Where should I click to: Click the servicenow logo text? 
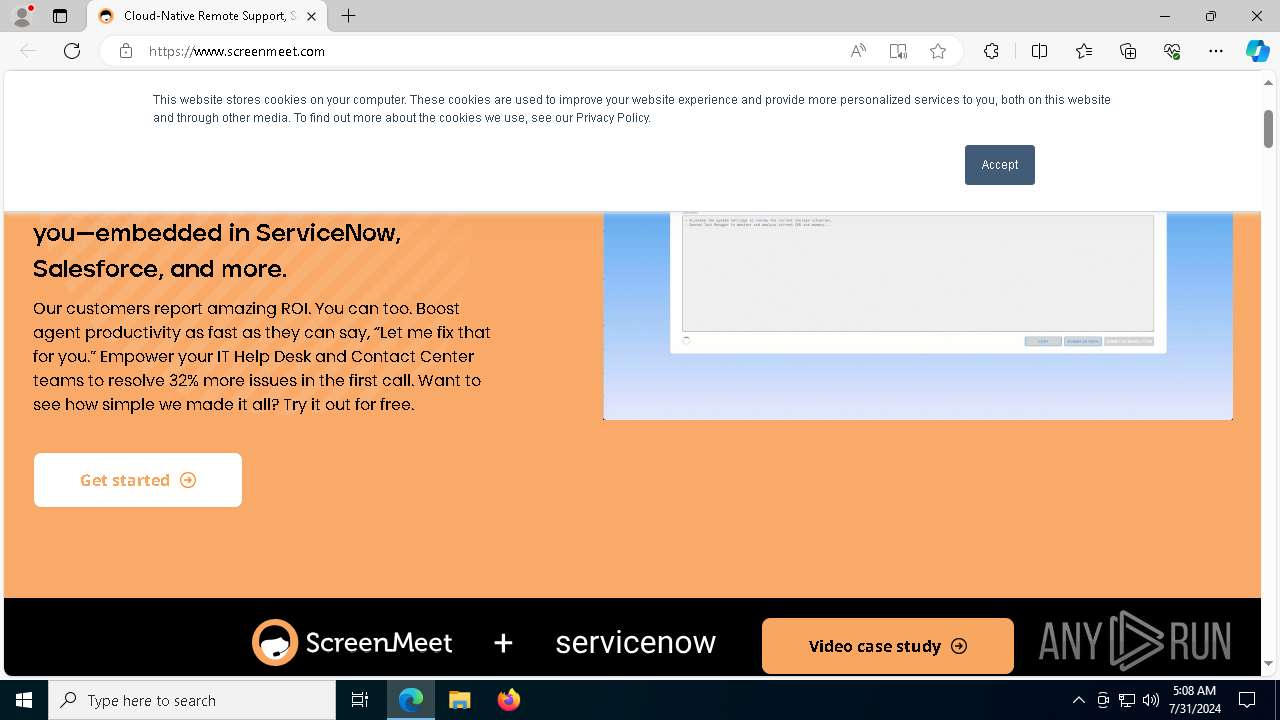click(636, 642)
